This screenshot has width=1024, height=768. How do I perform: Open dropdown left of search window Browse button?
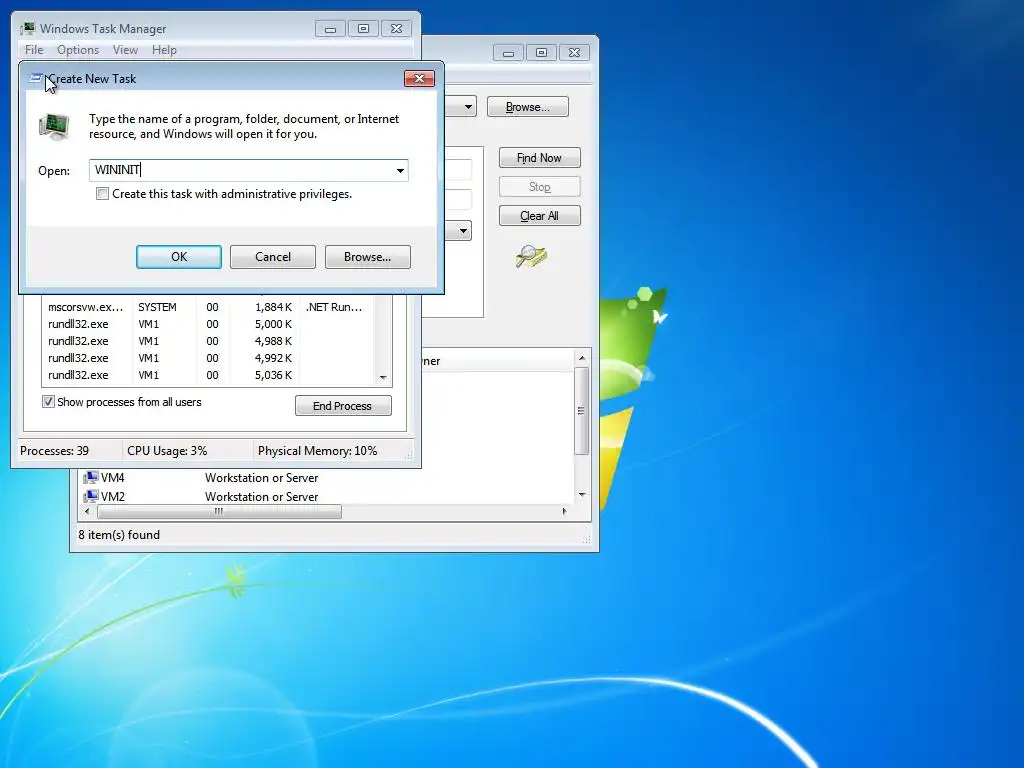pyautogui.click(x=468, y=106)
